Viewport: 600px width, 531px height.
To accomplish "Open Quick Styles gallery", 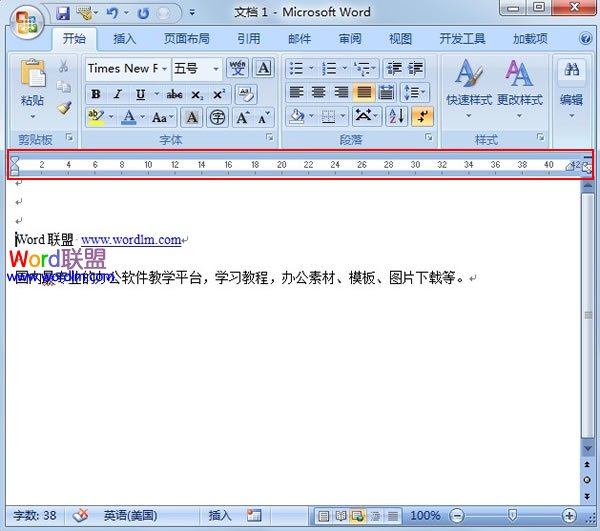I will point(469,89).
